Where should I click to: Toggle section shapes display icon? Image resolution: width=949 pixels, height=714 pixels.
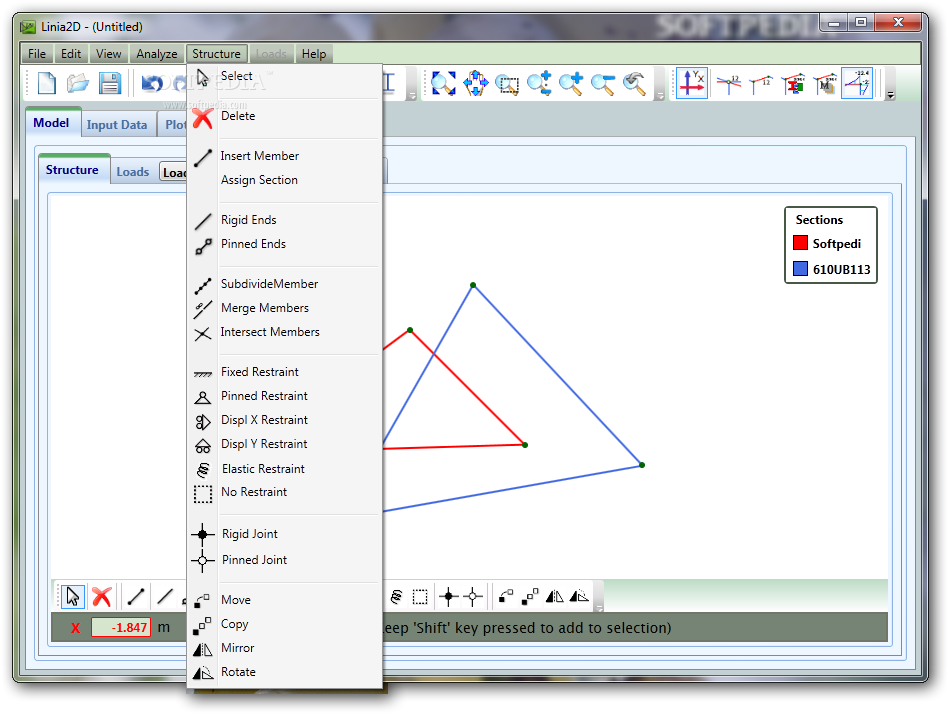[x=793, y=84]
